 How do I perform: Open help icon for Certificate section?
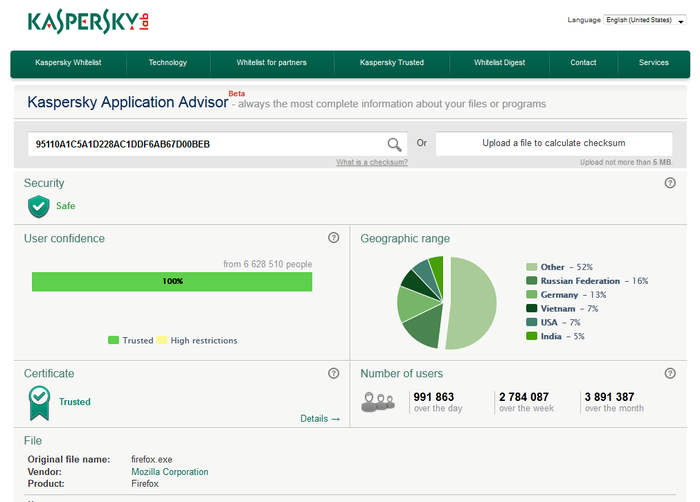(333, 373)
